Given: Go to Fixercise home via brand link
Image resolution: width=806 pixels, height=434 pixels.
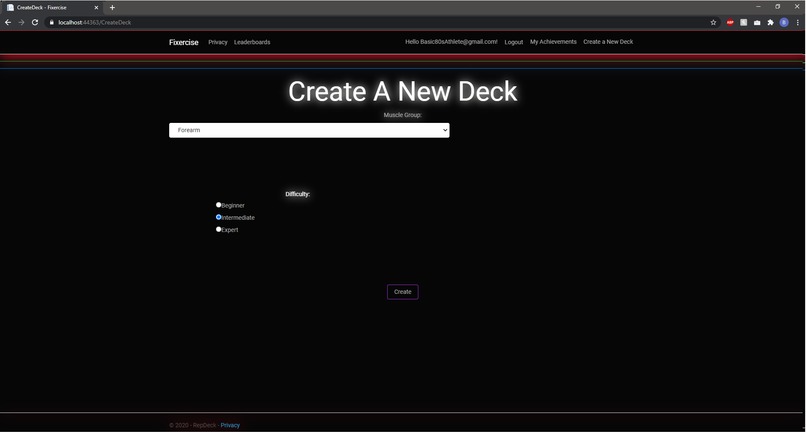Looking at the screenshot, I should 184,42.
